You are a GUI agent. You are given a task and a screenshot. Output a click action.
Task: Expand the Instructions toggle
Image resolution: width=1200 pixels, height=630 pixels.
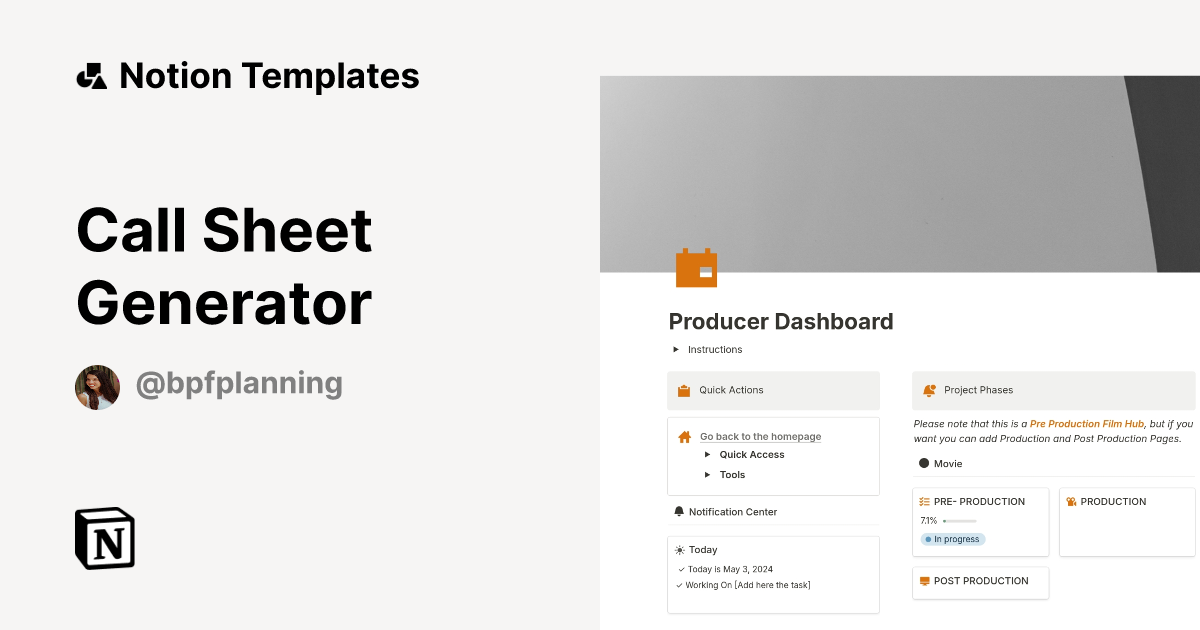click(x=676, y=350)
